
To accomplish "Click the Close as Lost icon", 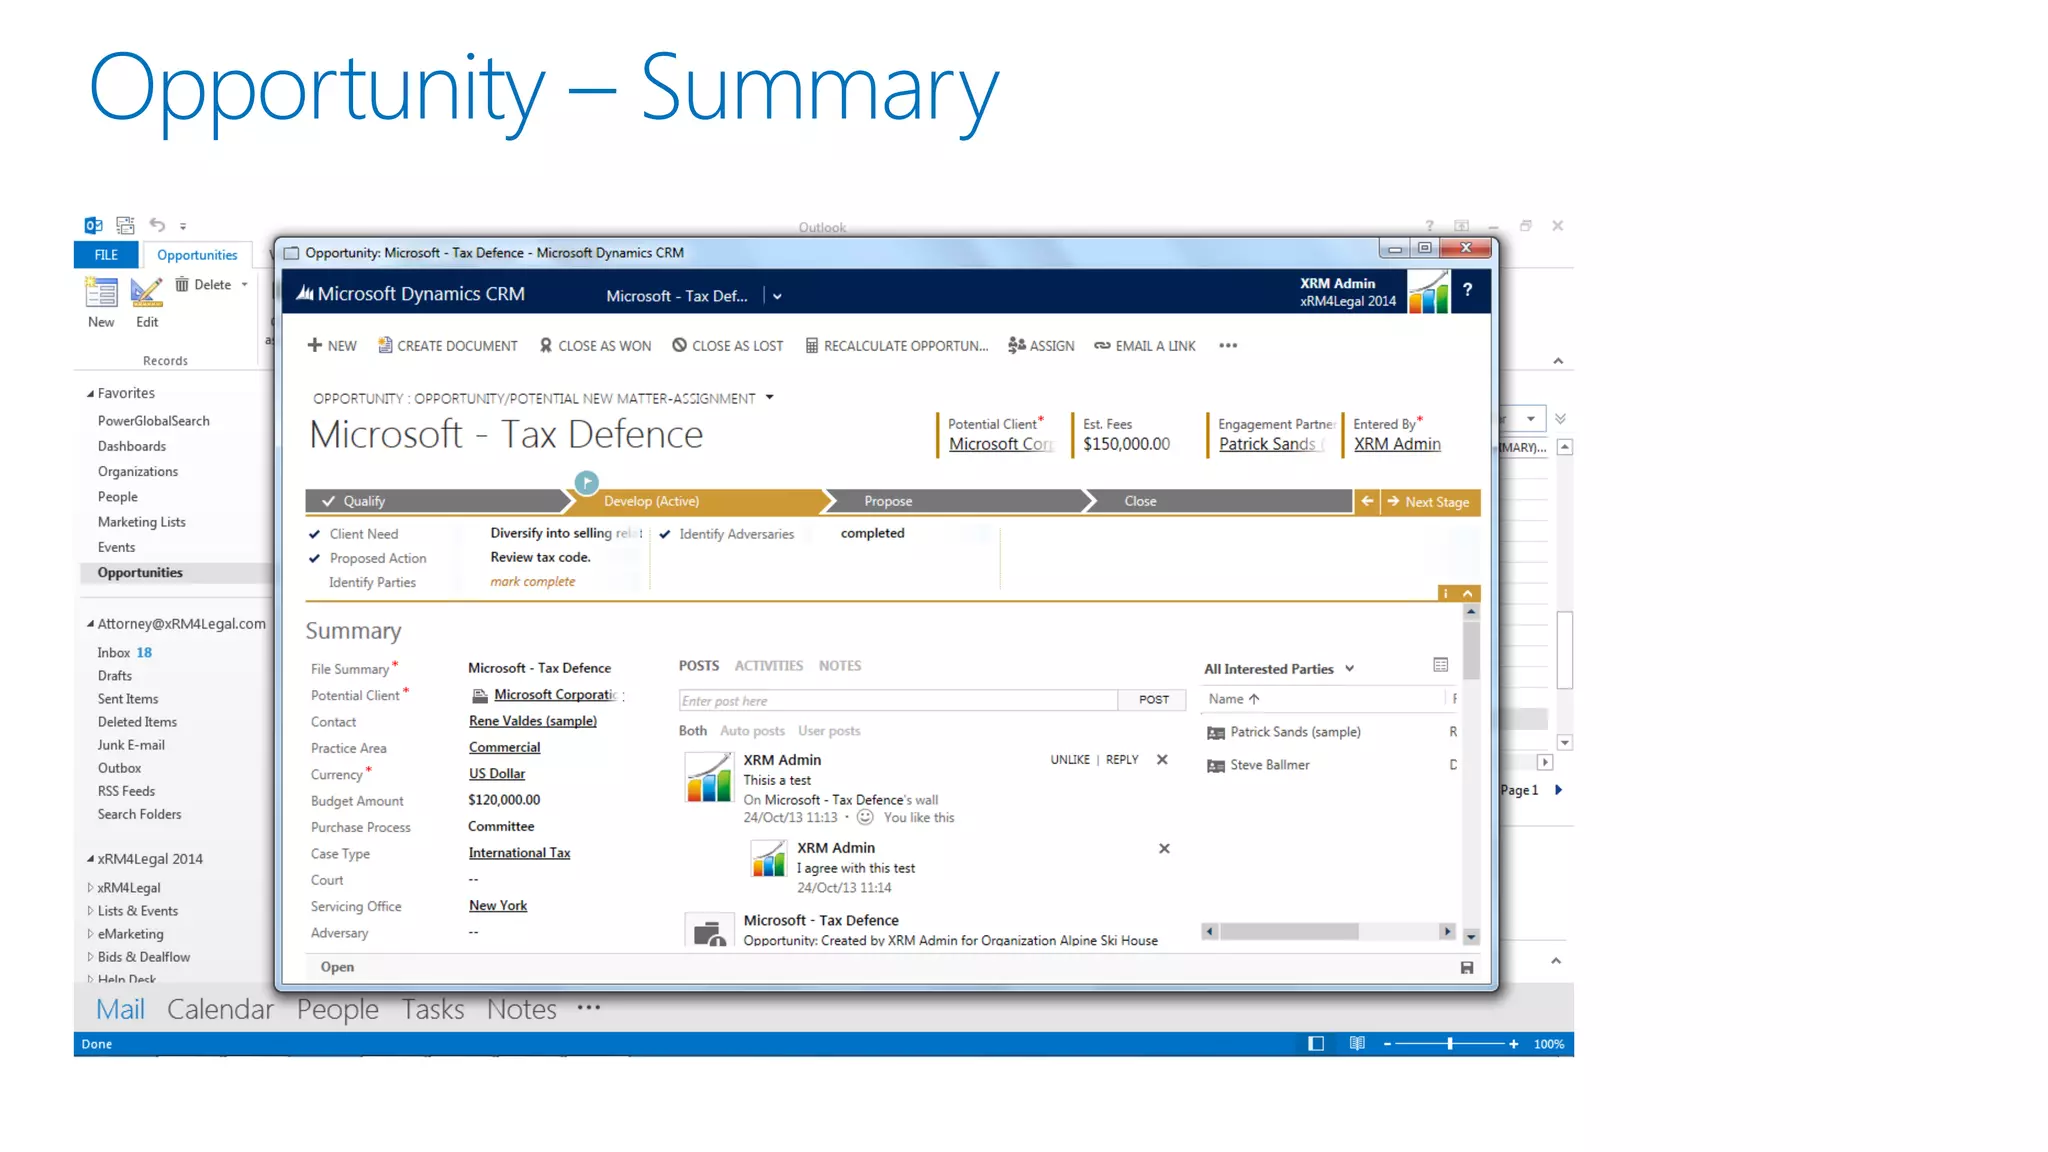I will coord(680,345).
